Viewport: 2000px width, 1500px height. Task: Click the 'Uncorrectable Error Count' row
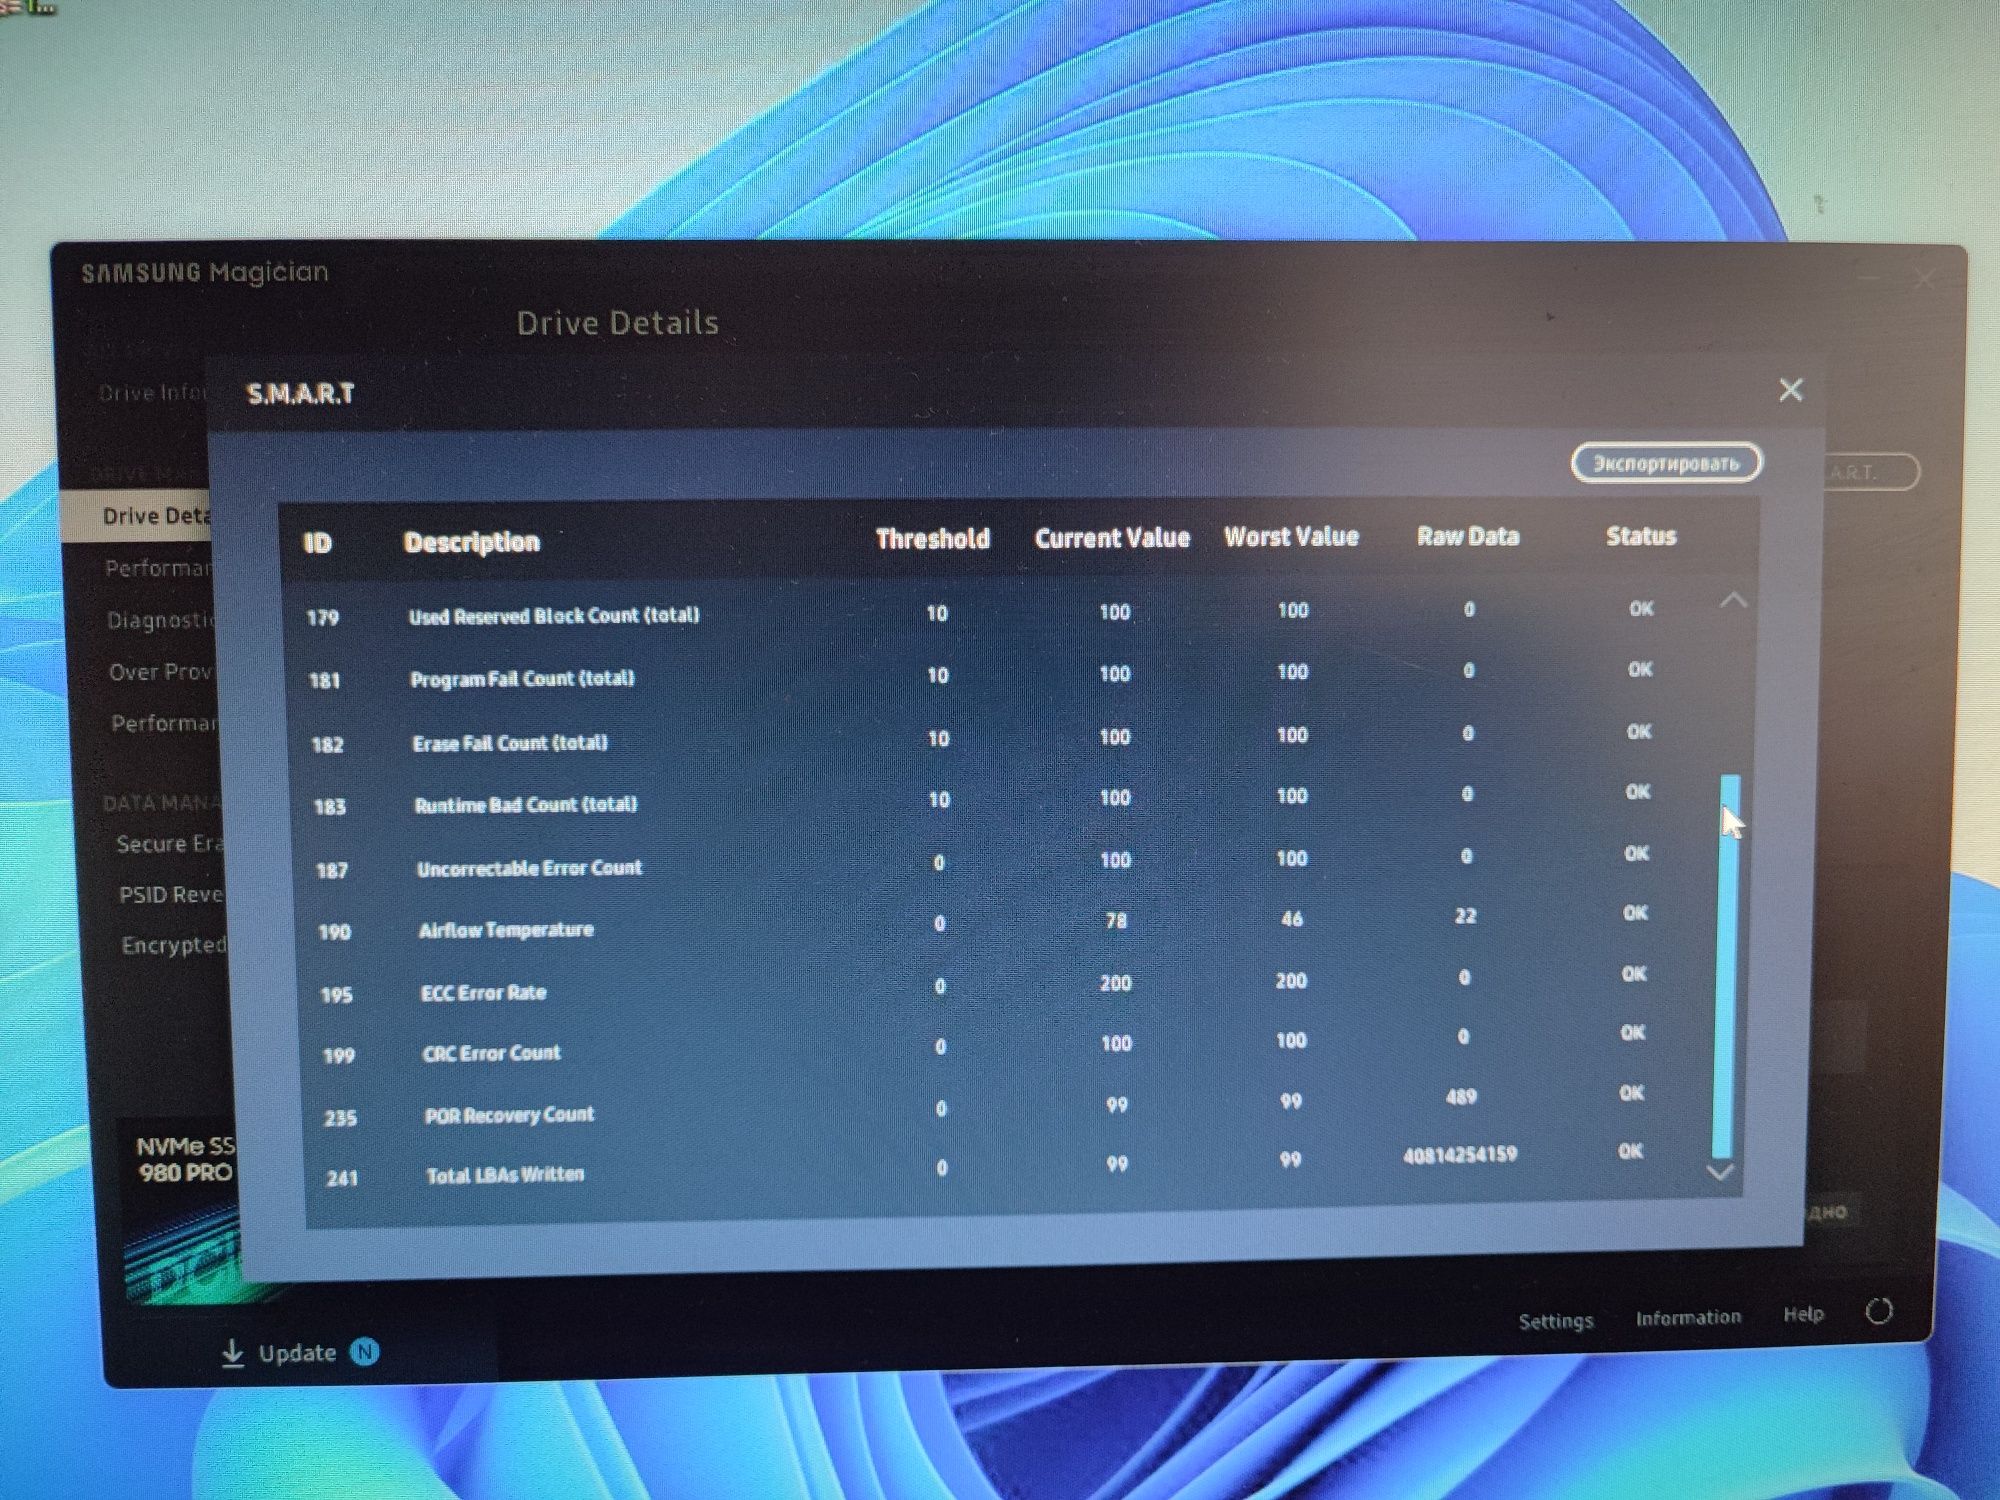(x=1000, y=862)
